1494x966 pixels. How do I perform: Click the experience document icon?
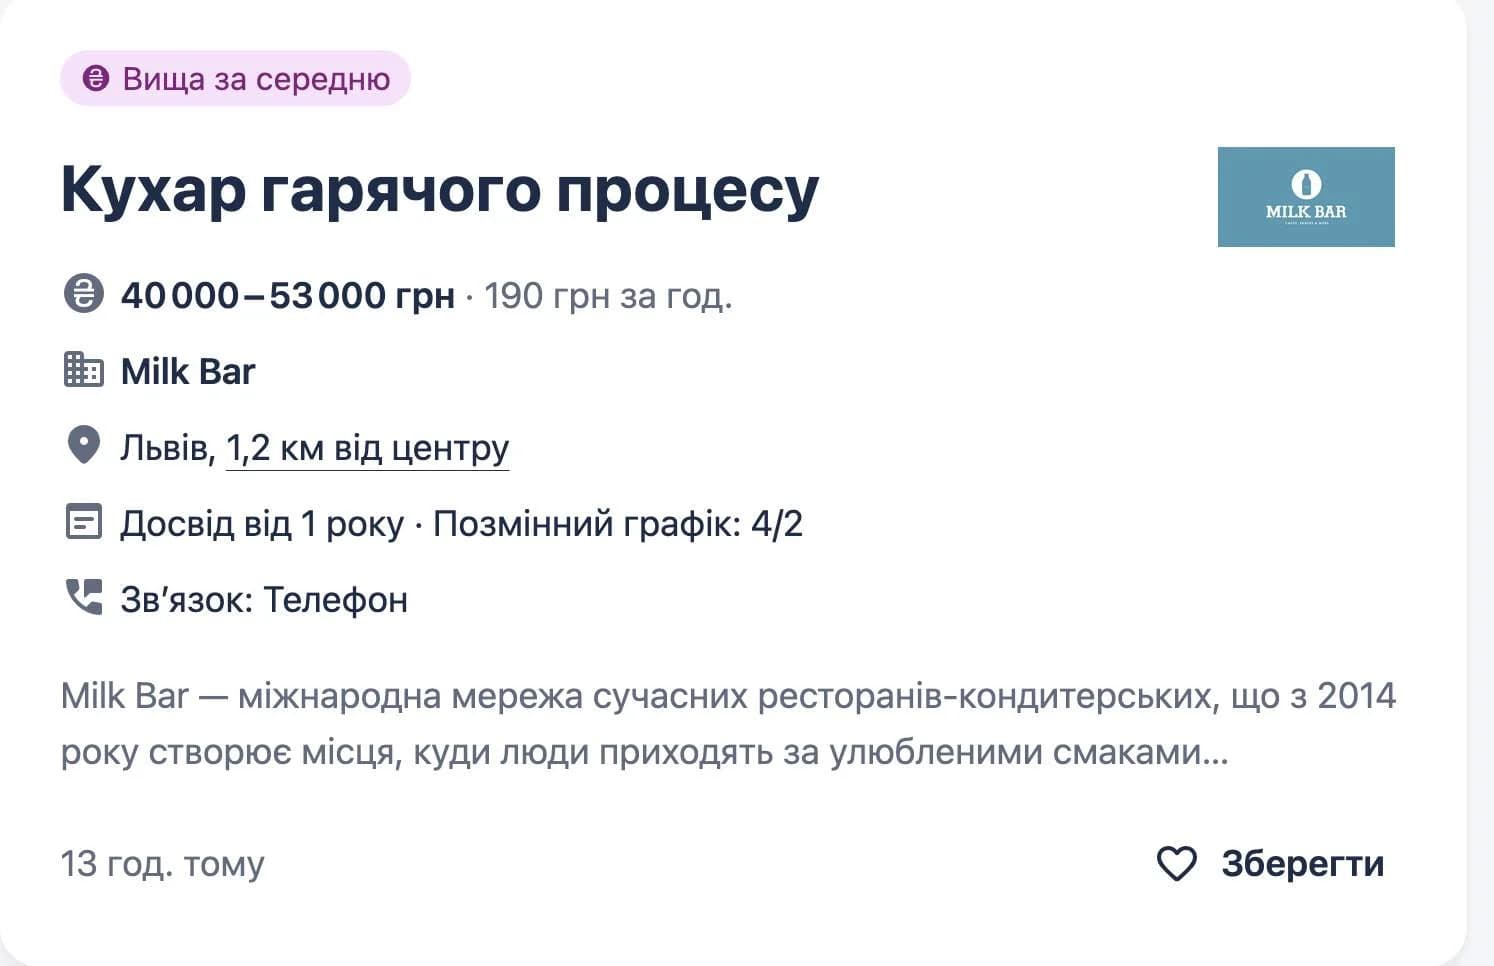84,521
